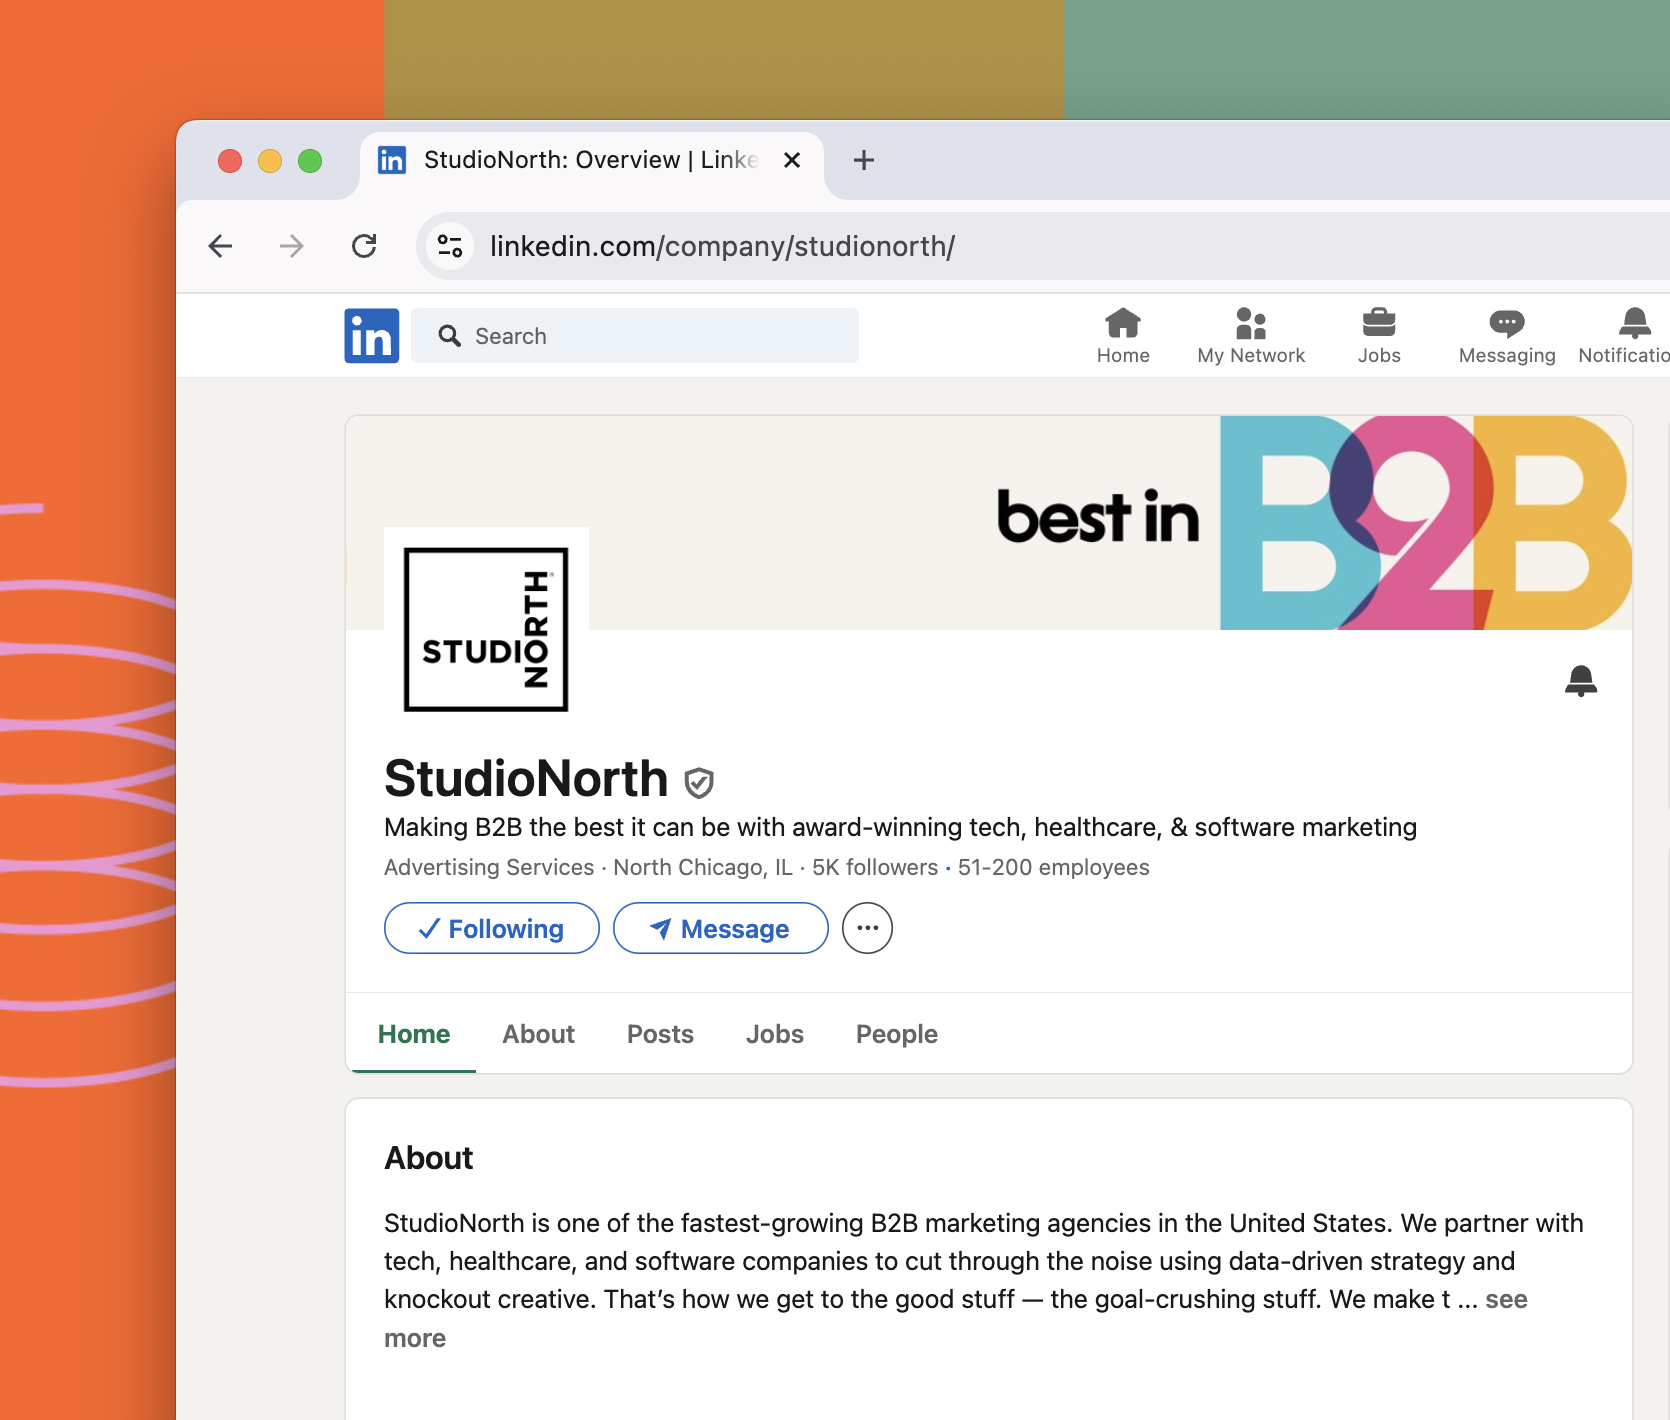The height and width of the screenshot is (1420, 1670).
Task: Open My Network from the header
Action: [1251, 336]
